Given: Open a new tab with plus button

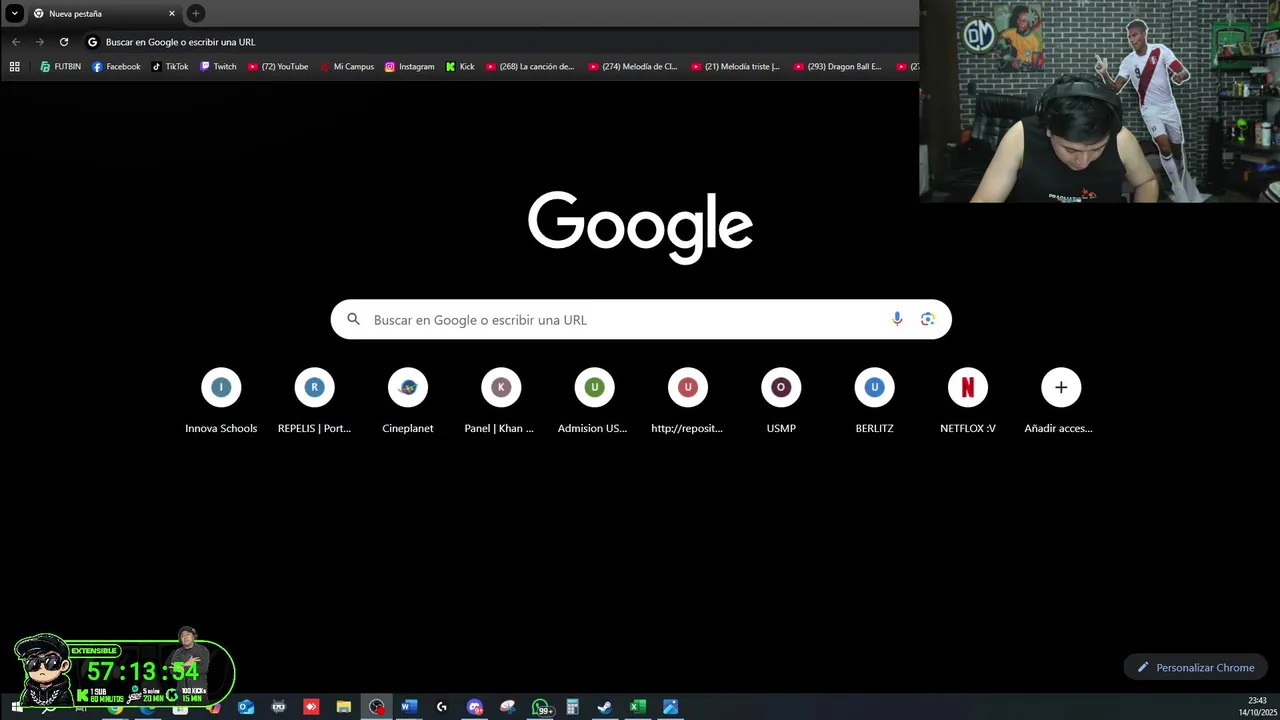Looking at the screenshot, I should coord(196,13).
